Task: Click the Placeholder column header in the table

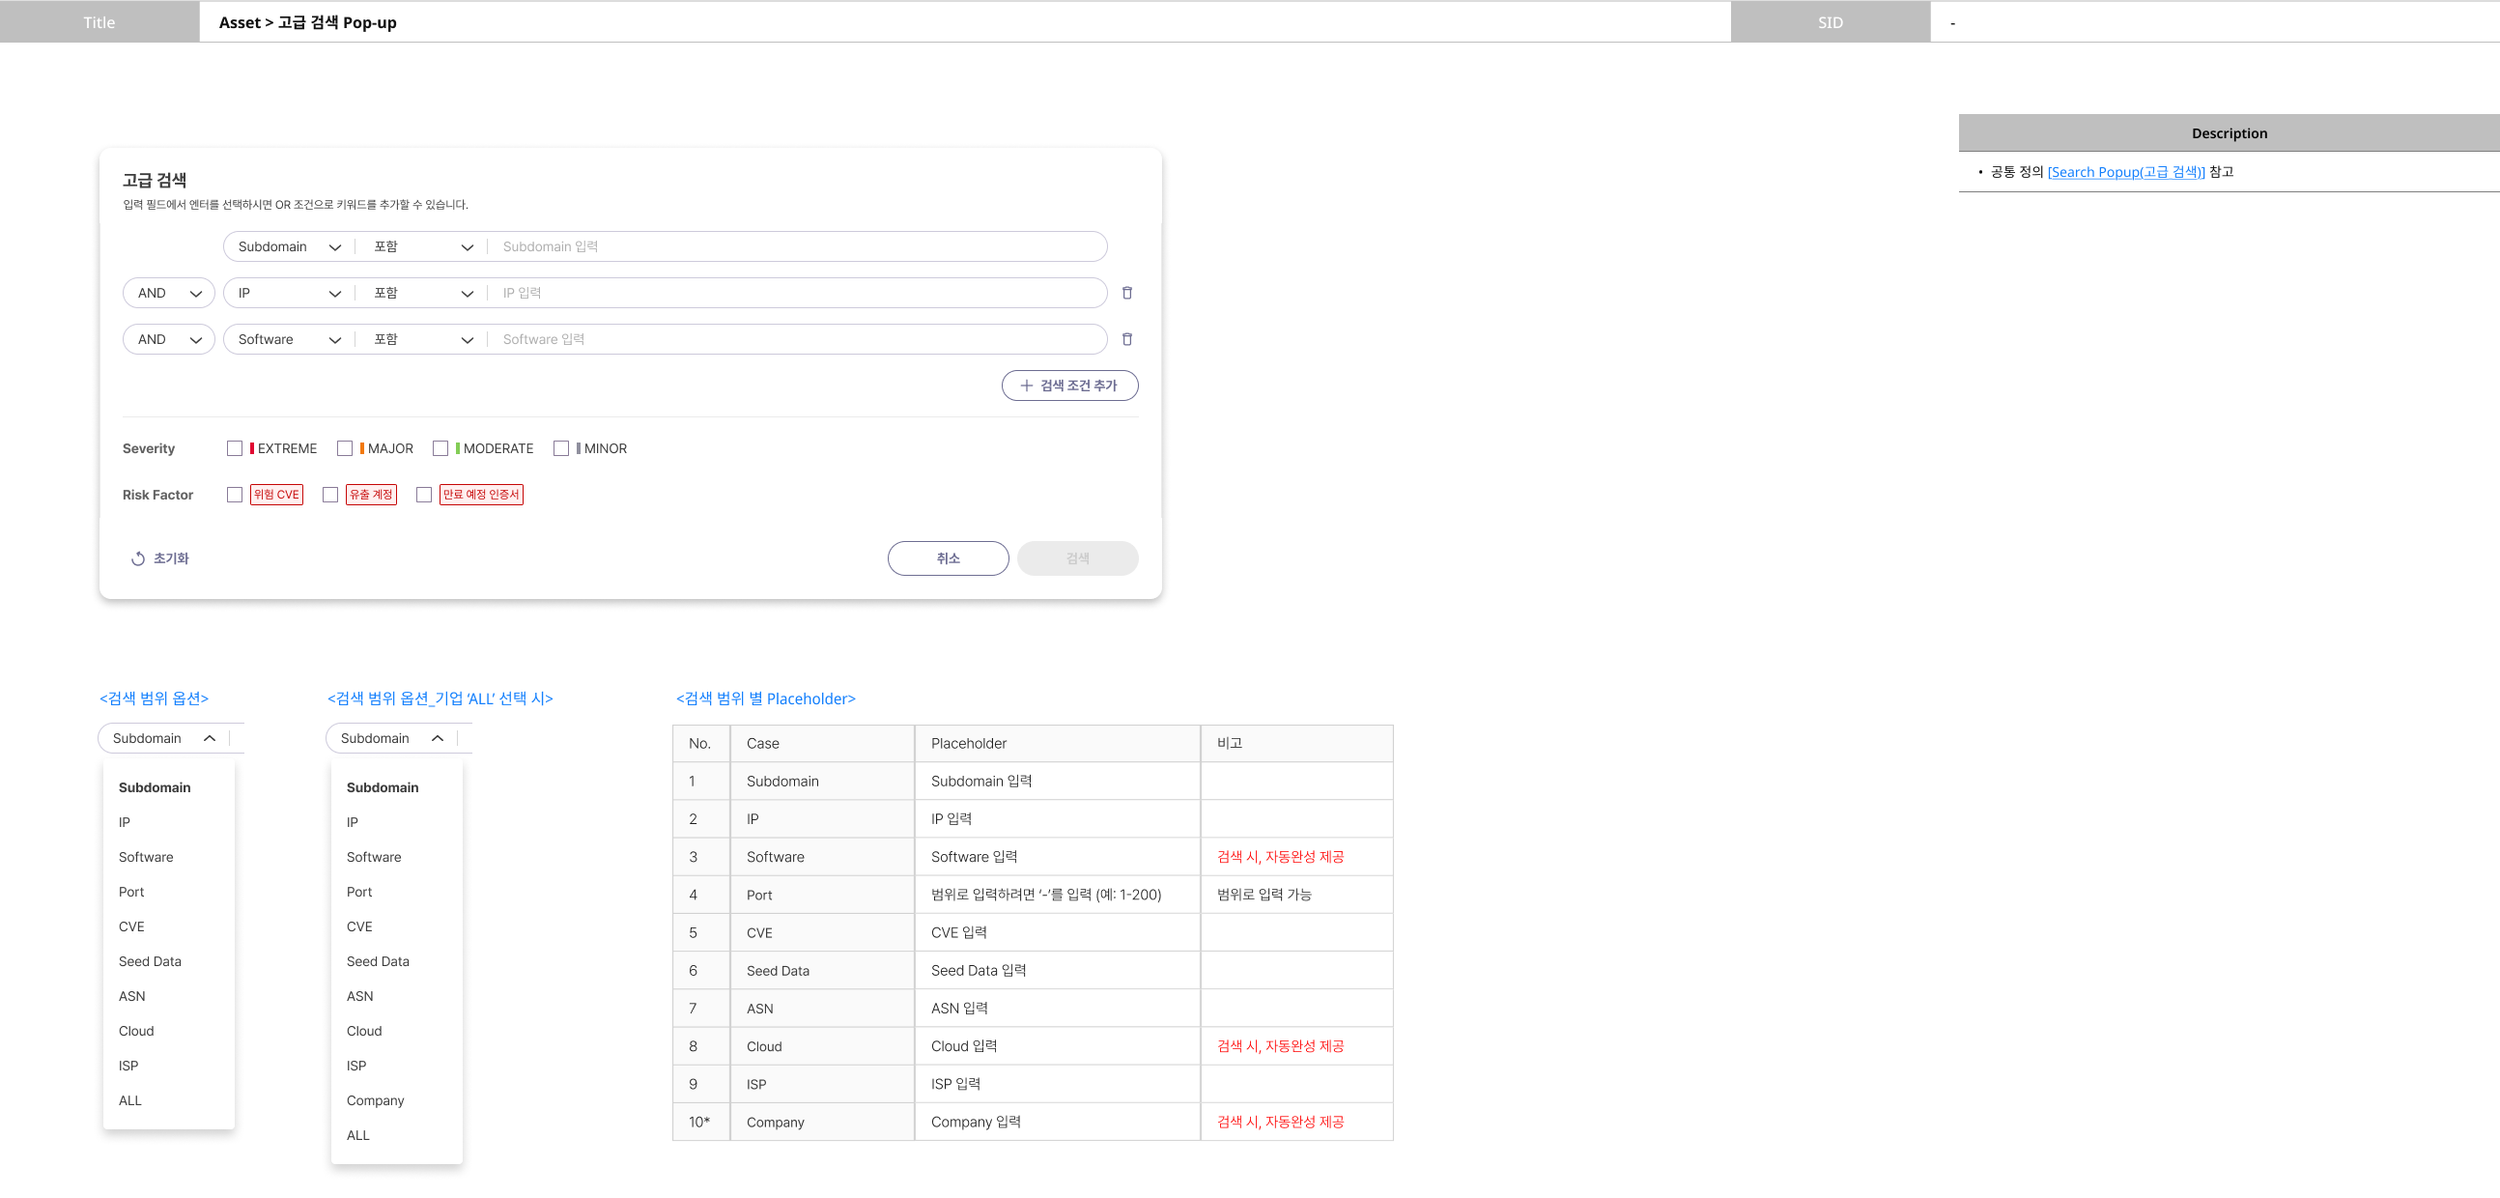Action: pos(1058,744)
